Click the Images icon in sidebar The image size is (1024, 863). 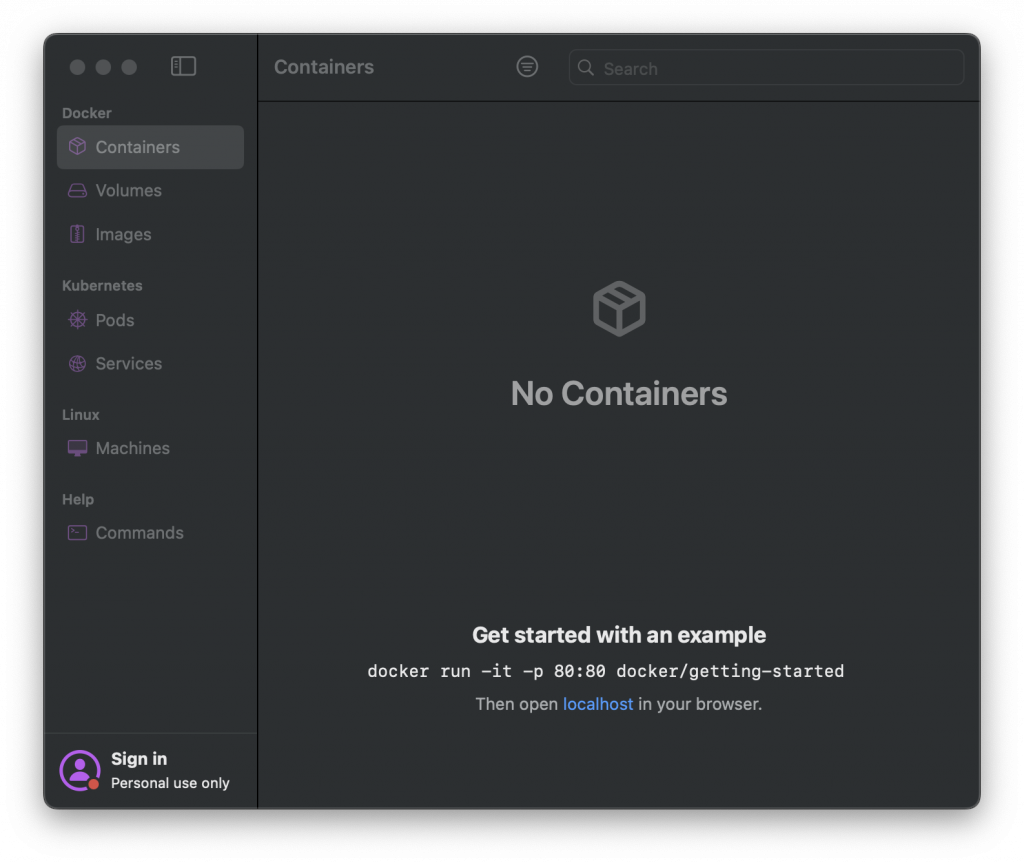(x=77, y=234)
